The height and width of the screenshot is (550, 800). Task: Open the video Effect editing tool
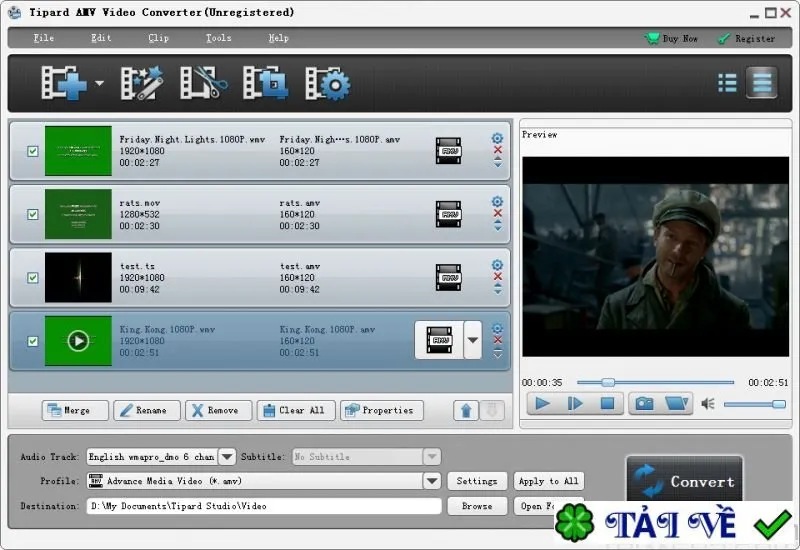(142, 83)
